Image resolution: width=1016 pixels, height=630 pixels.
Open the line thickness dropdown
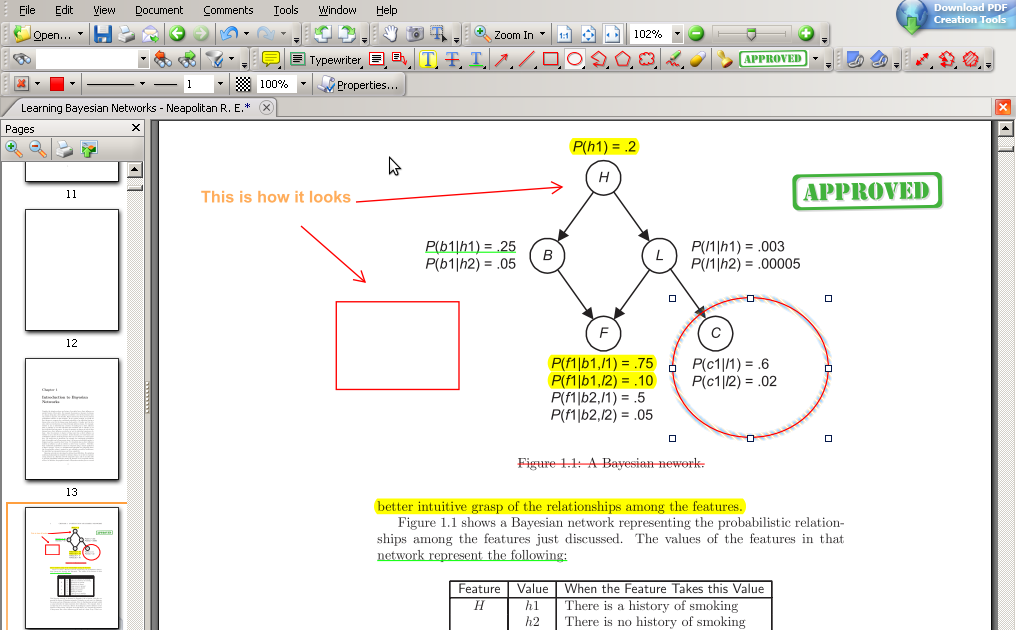click(x=220, y=84)
